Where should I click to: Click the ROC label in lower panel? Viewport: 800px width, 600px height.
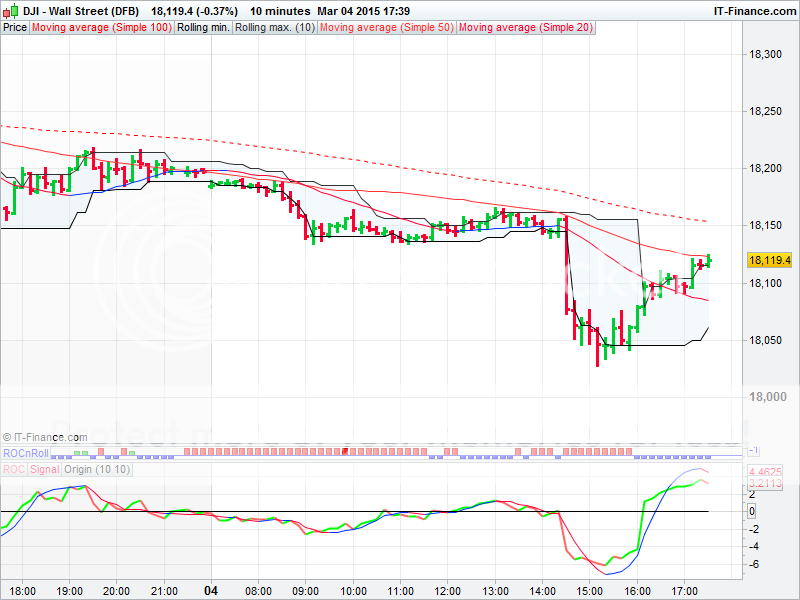[x=13, y=468]
